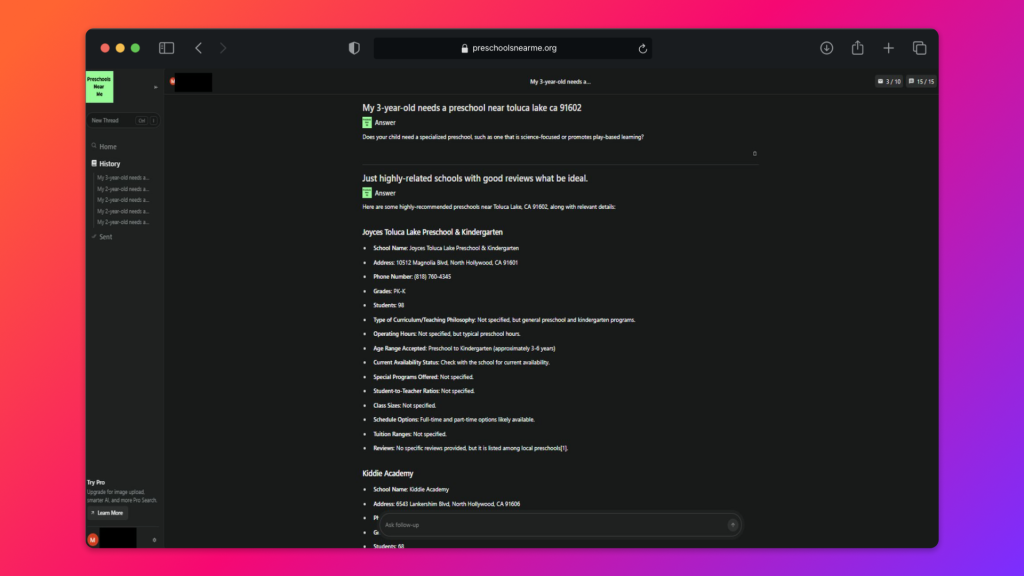Click the Safari sidebar toggle icon
Image resolution: width=1024 pixels, height=576 pixels.
tap(167, 48)
